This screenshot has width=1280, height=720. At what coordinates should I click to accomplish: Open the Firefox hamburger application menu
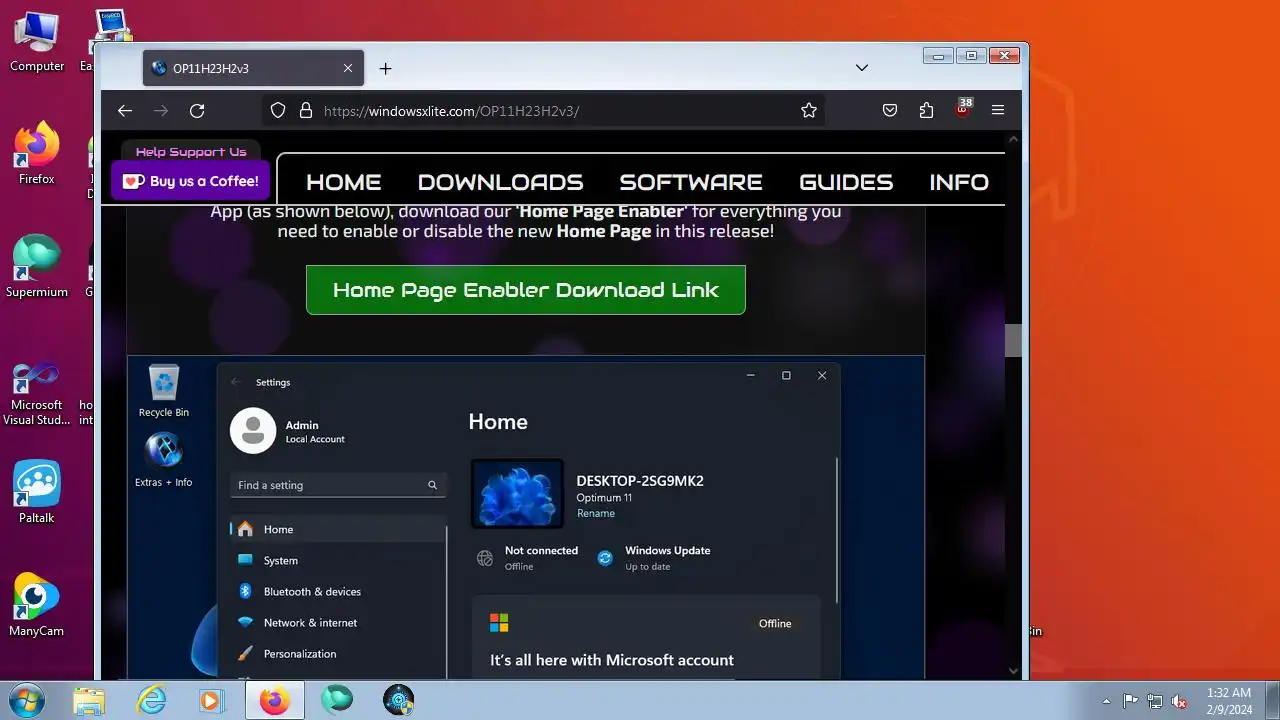tap(998, 111)
